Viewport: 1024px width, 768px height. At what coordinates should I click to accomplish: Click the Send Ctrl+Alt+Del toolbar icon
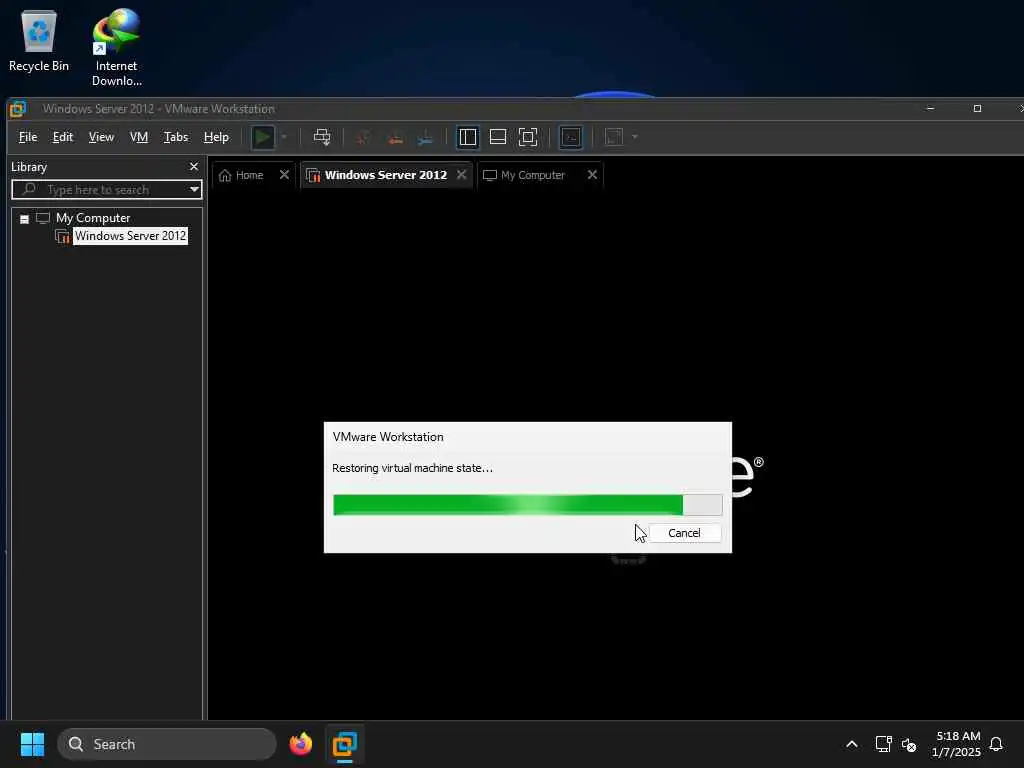(322, 137)
